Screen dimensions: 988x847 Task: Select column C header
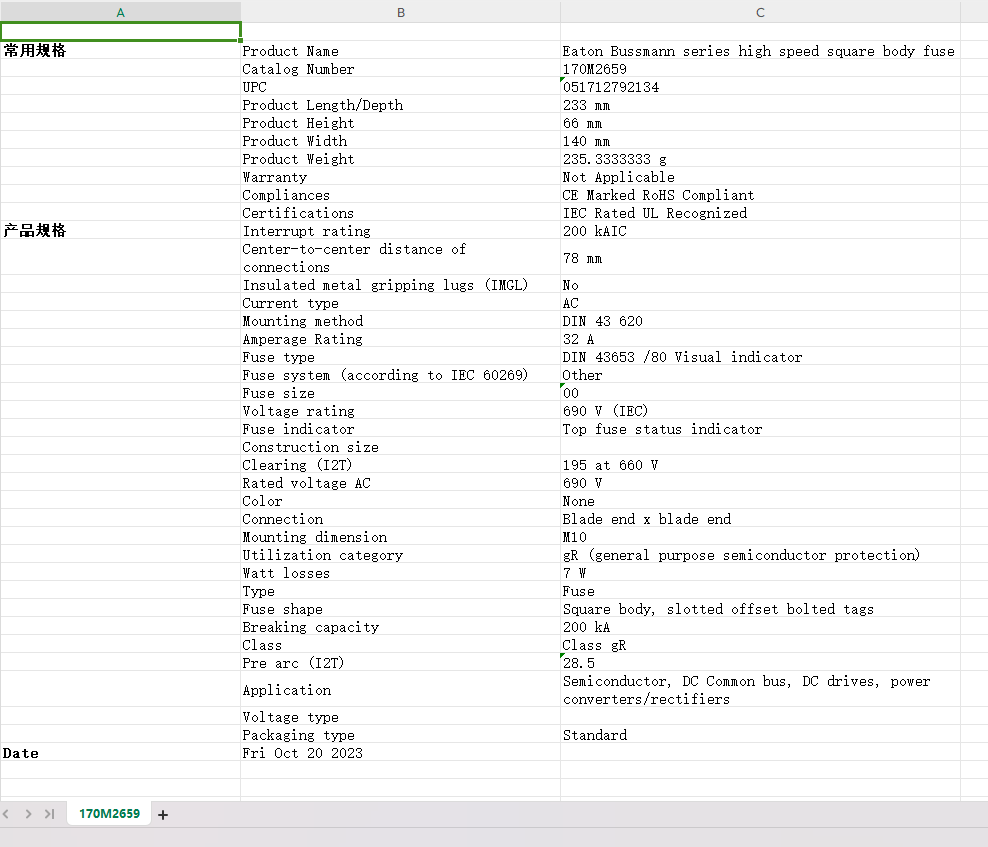(x=760, y=13)
